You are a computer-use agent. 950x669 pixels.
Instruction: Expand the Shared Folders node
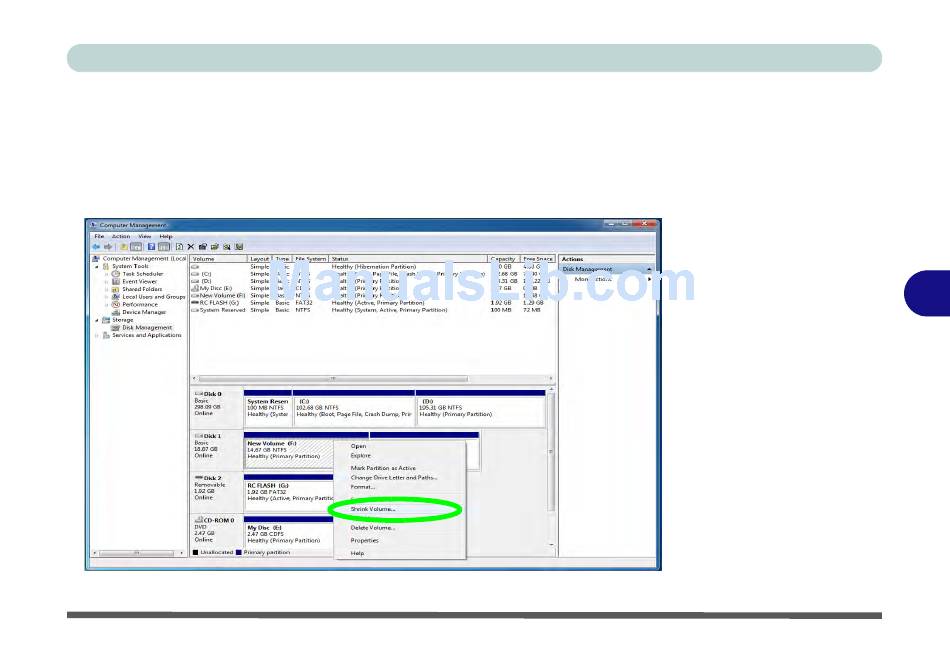coord(107,290)
